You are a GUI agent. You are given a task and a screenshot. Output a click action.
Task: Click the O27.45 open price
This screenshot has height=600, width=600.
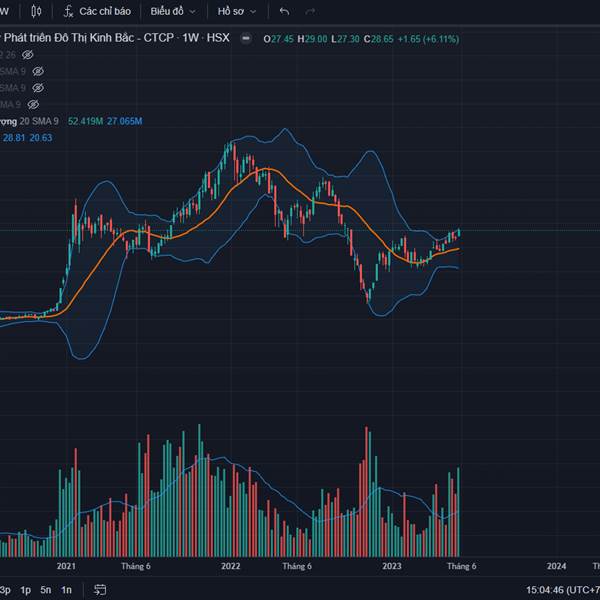point(279,39)
